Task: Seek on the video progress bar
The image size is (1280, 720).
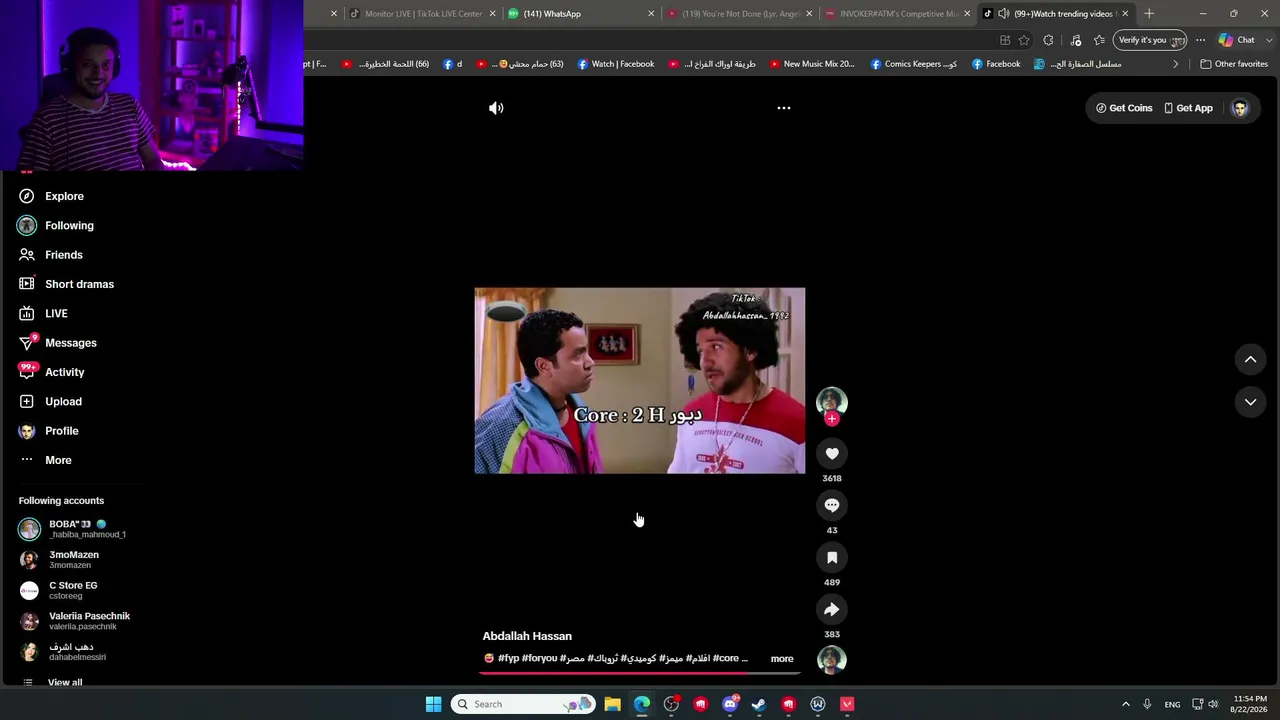Action: [640, 673]
